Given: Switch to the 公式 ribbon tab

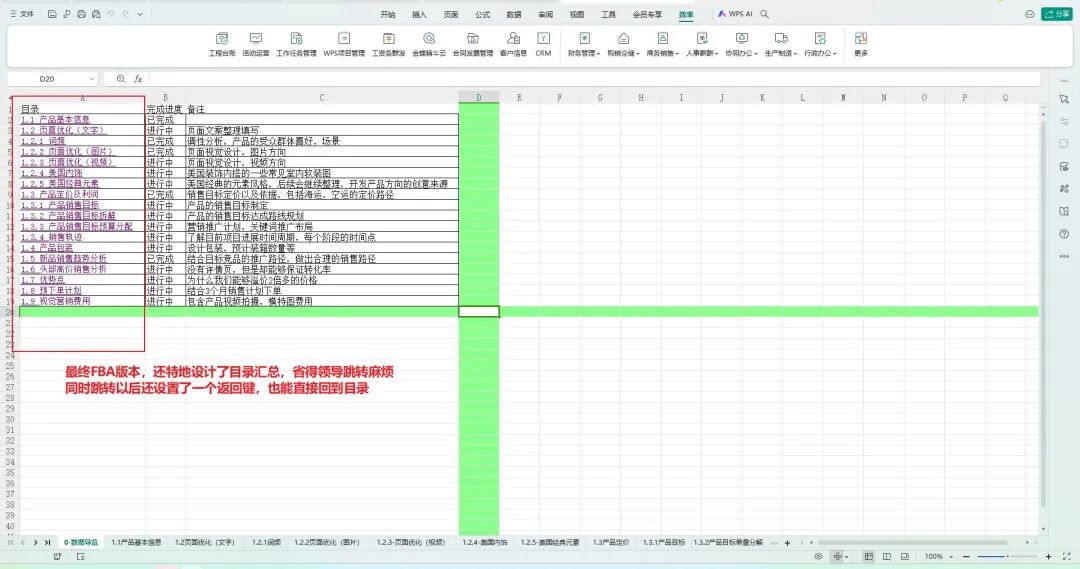Looking at the screenshot, I should tap(483, 14).
